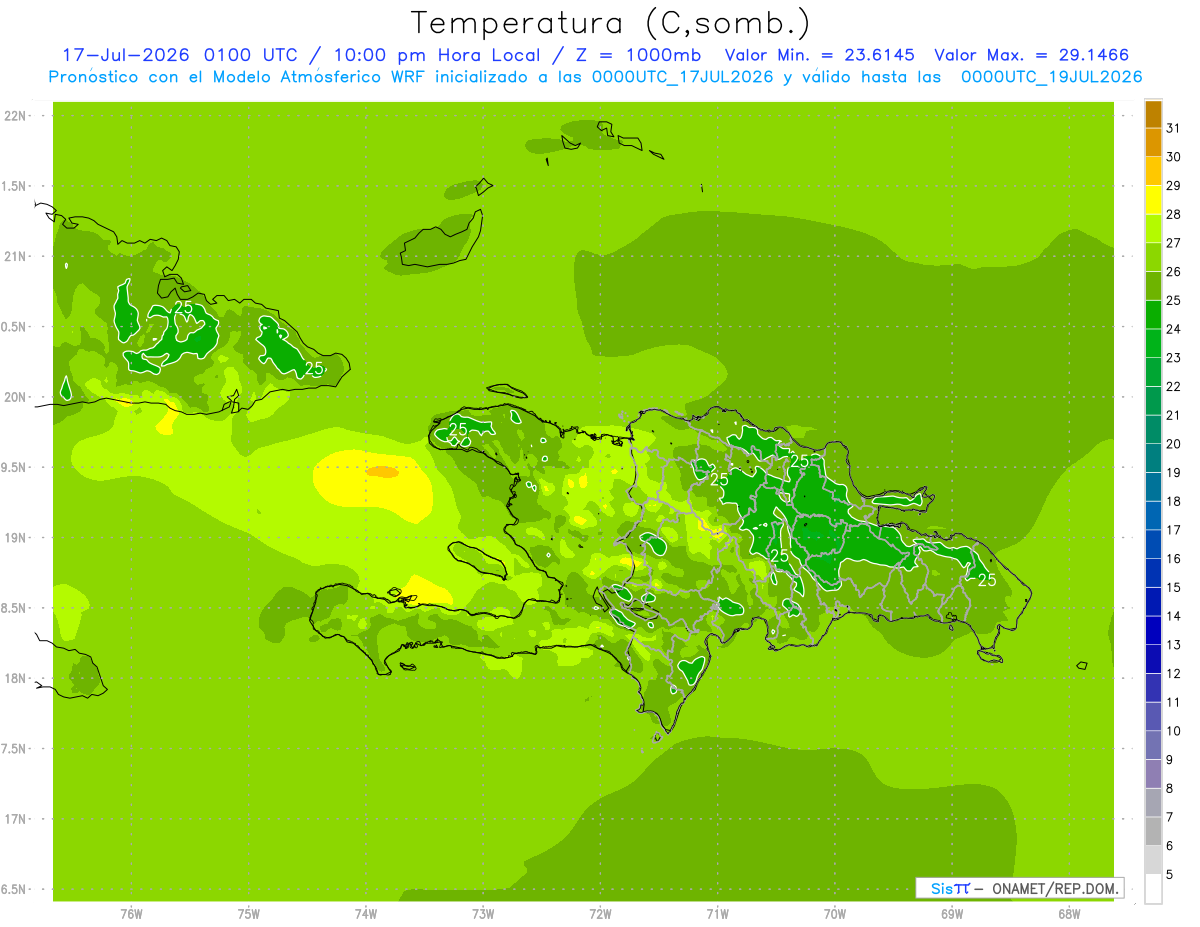Click legend value "29" on the color scale
Screen dimensions: 1200x927
1173,186
